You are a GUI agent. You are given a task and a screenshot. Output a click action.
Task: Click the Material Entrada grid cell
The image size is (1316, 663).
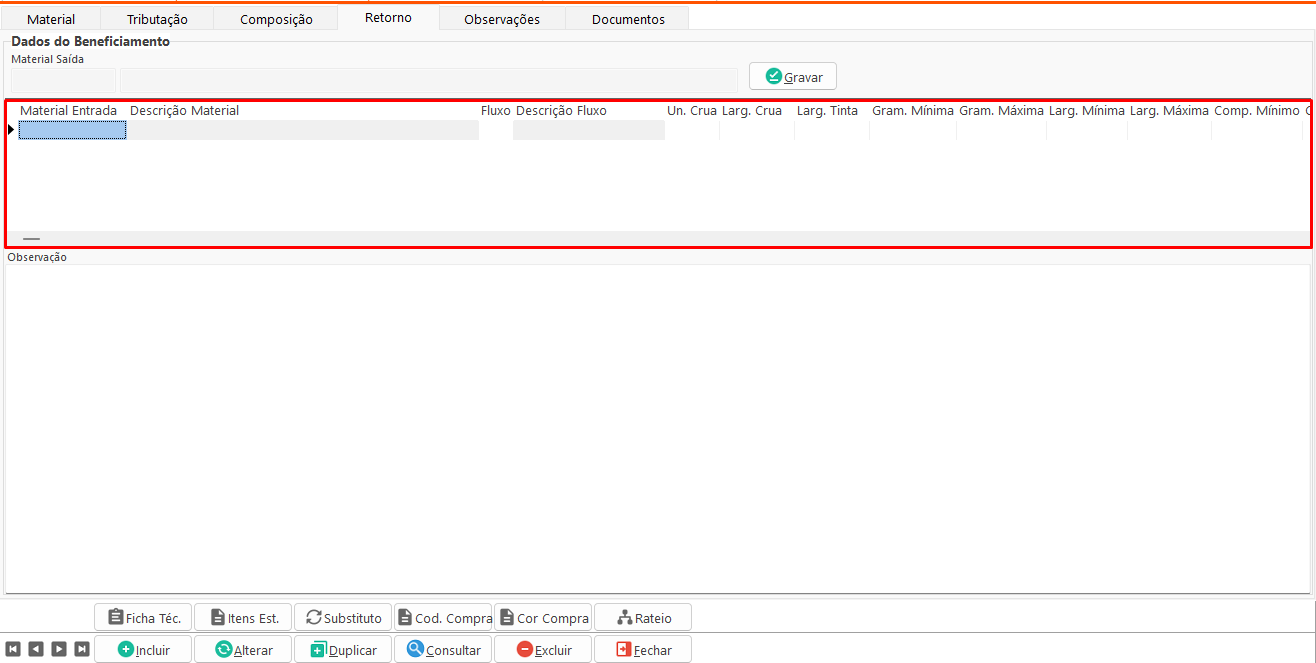[72, 130]
